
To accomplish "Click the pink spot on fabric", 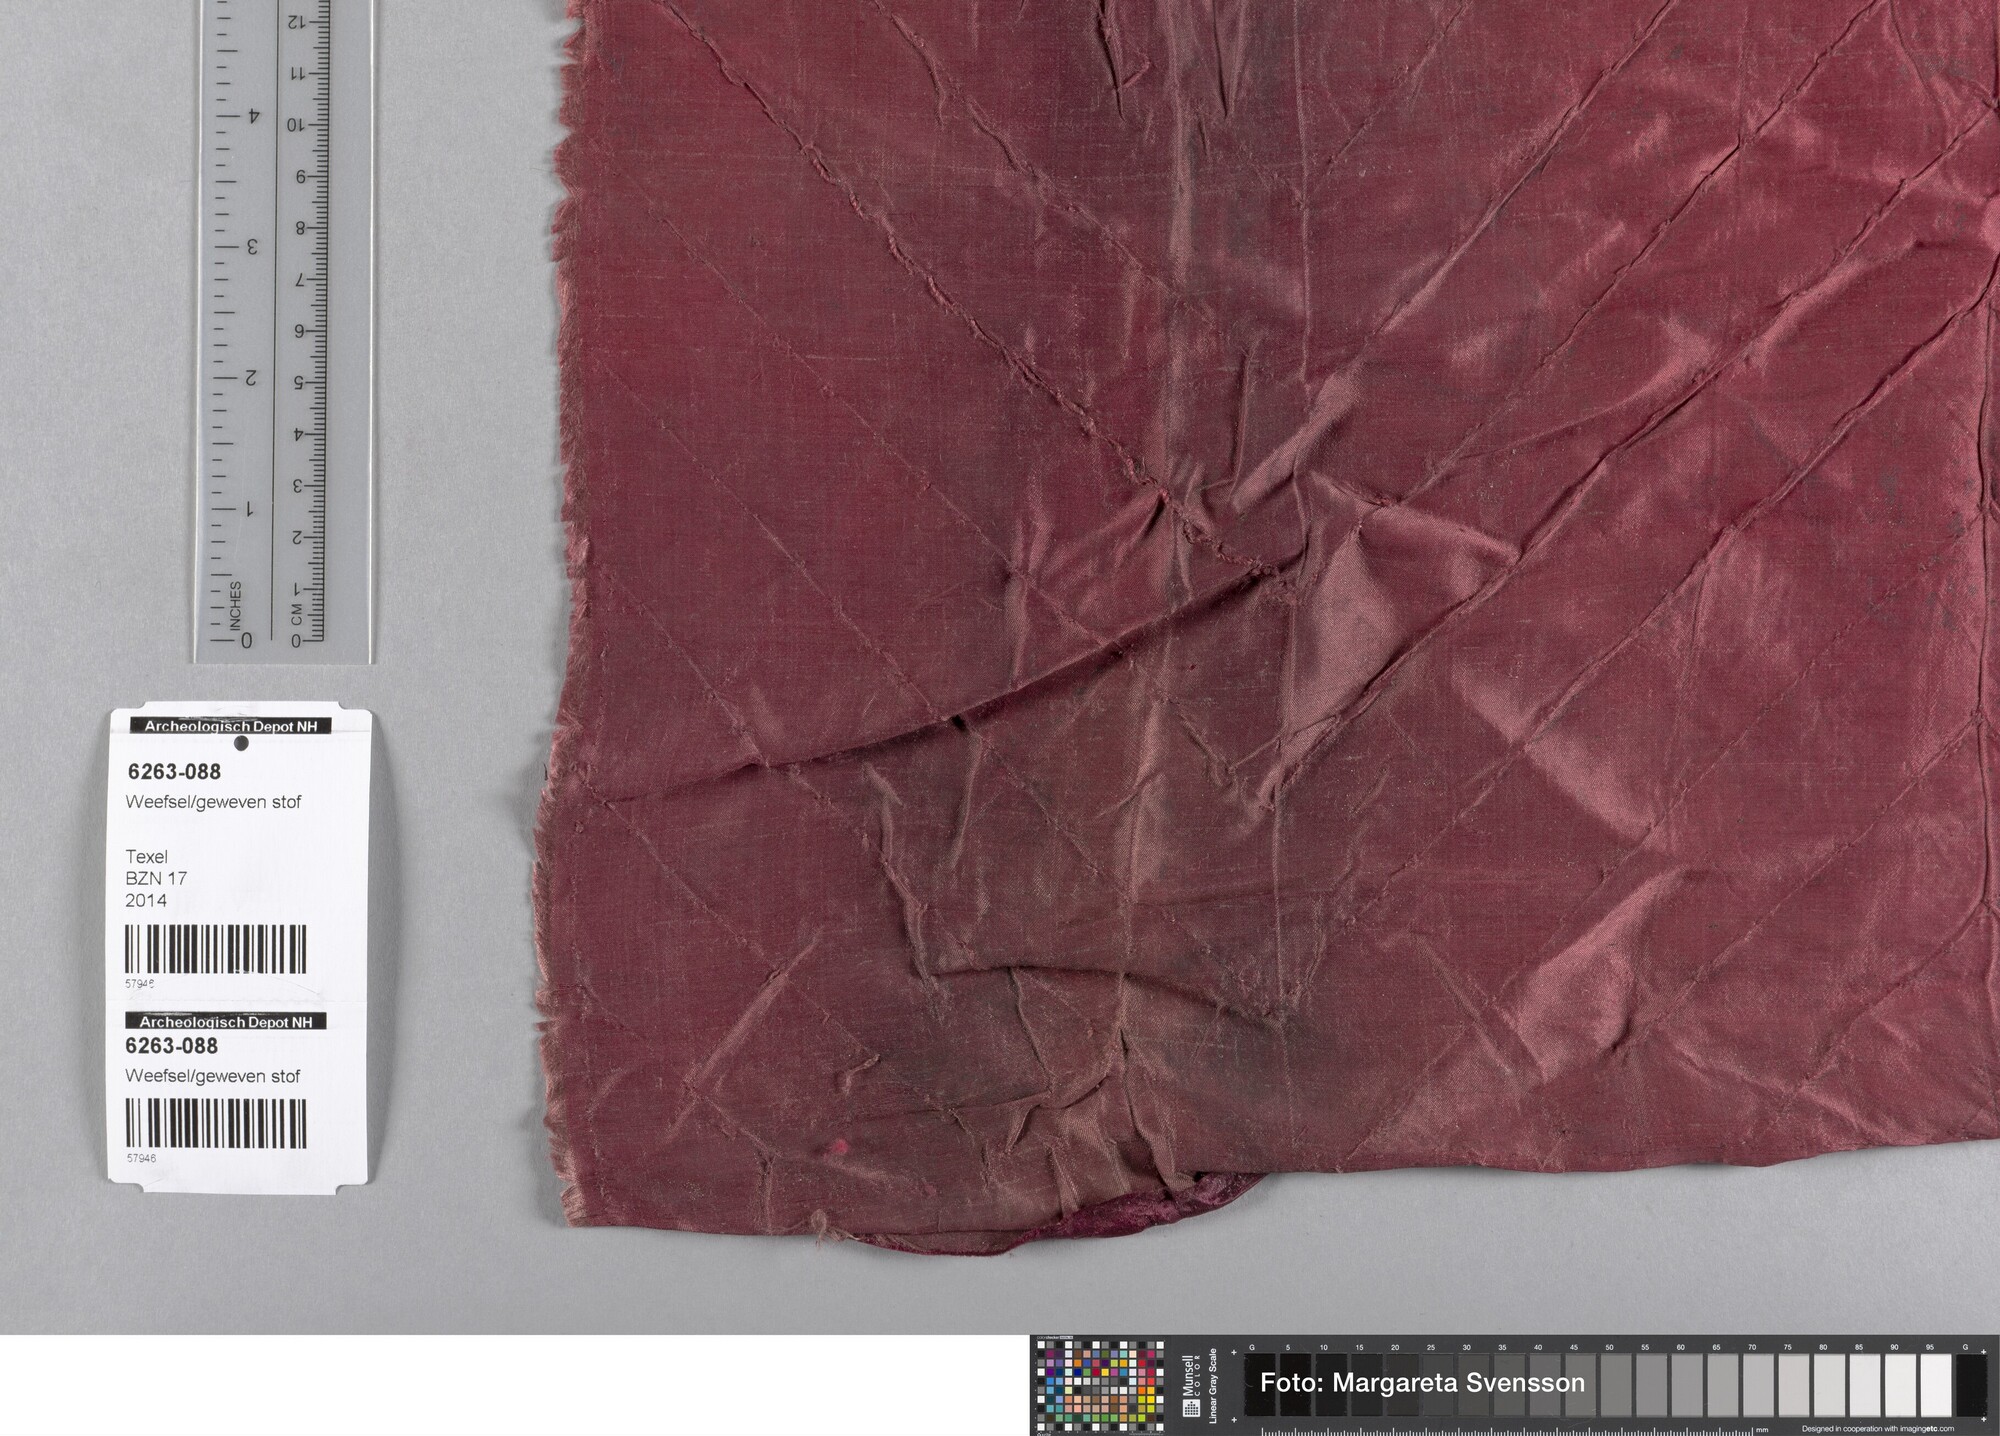I will click(840, 1146).
